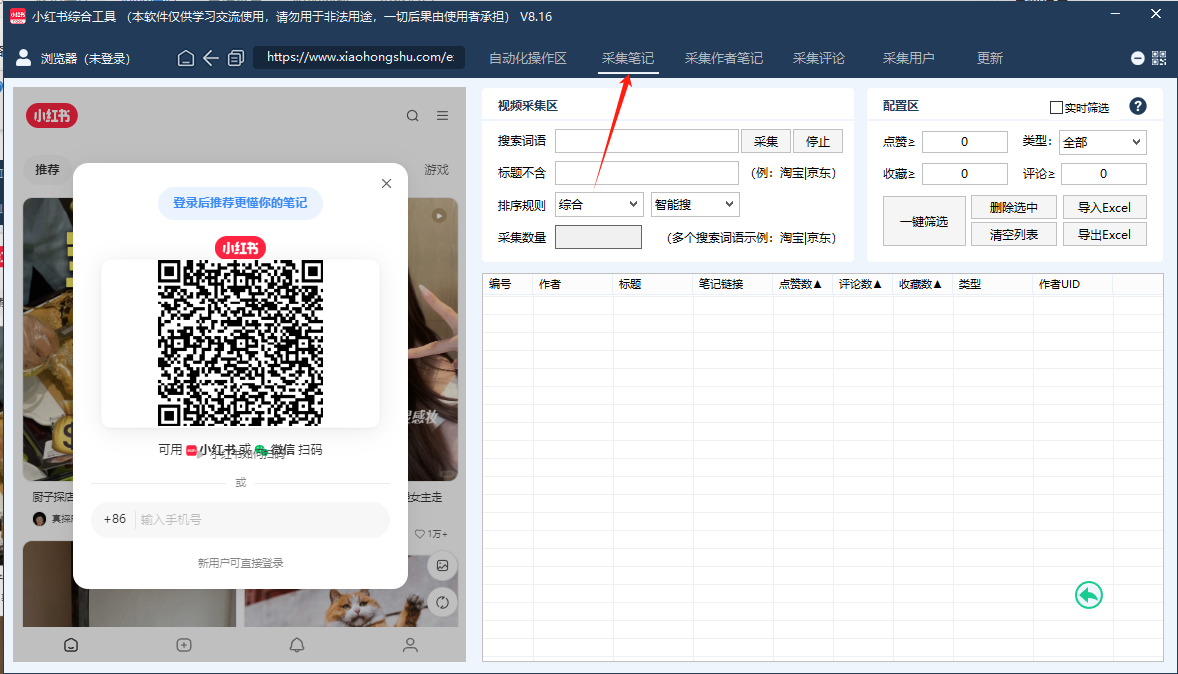This screenshot has height=674, width=1178.
Task: Switch to the 自动化操作区 tab
Action: click(528, 59)
